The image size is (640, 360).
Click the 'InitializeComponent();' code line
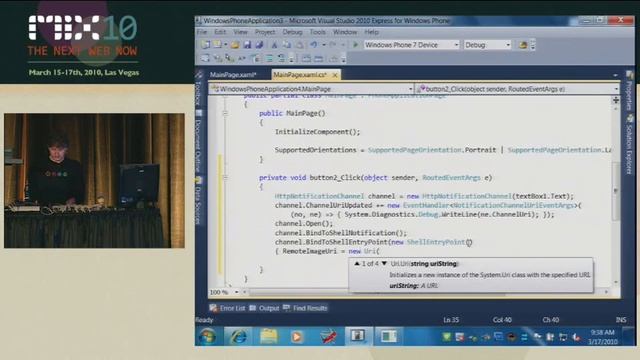(x=317, y=132)
